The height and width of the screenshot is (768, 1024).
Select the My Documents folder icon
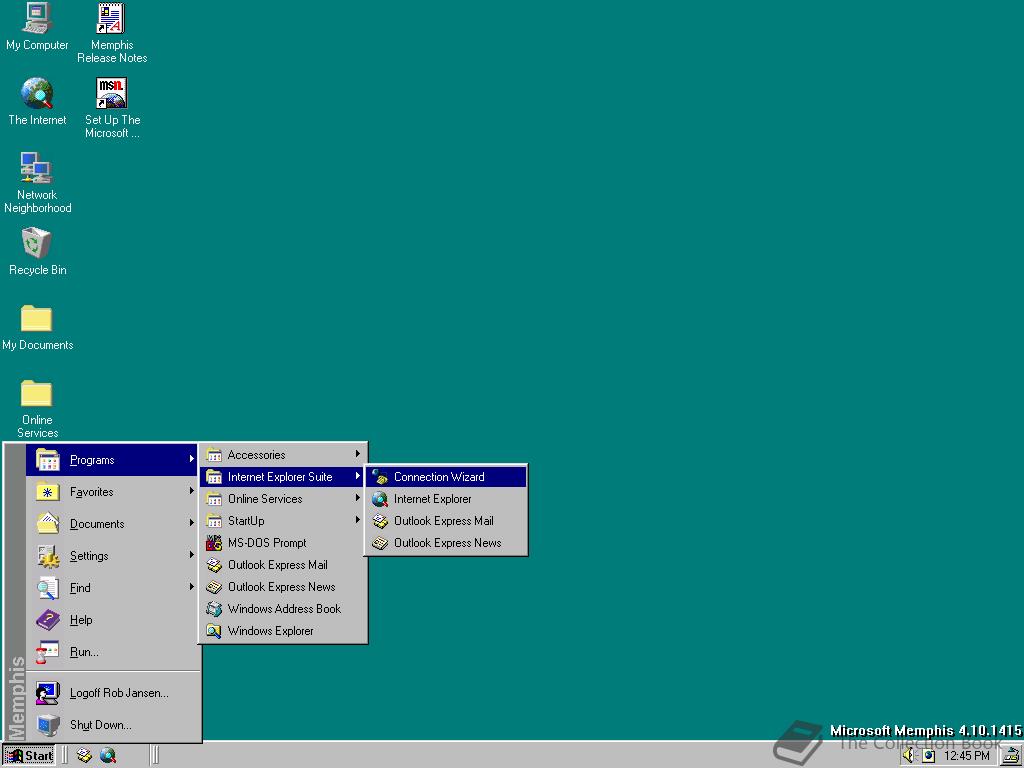(x=37, y=327)
